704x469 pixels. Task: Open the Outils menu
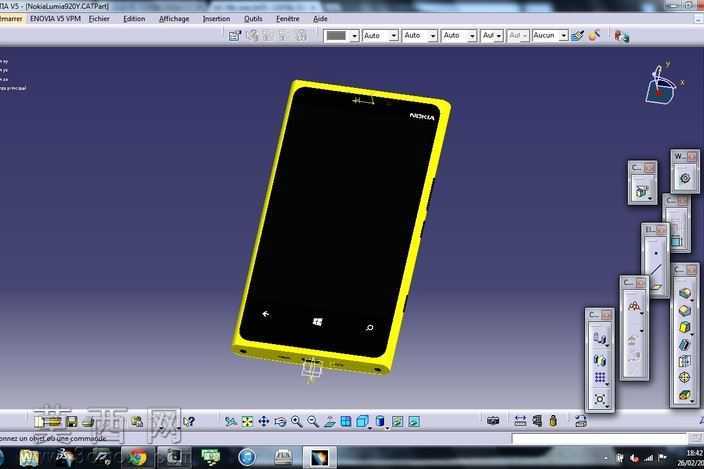[253, 19]
